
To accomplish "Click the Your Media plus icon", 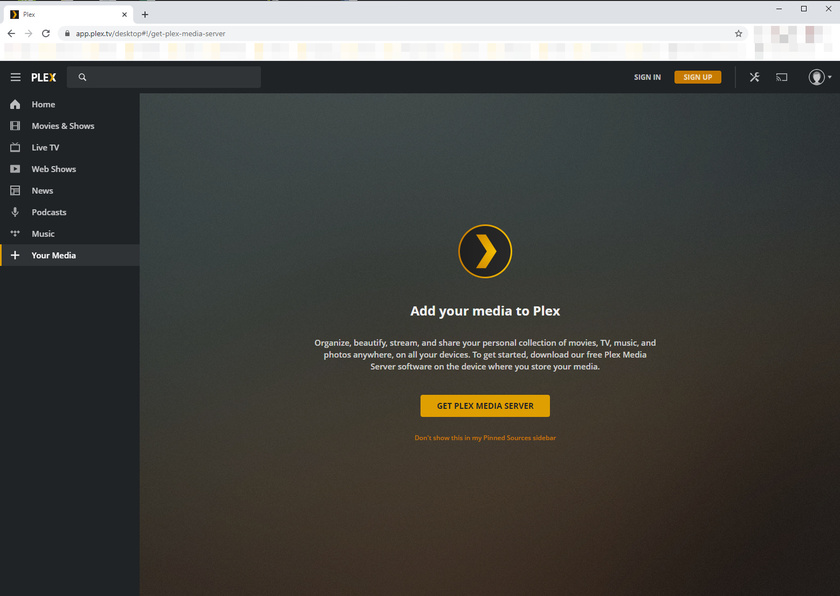I will (15, 255).
